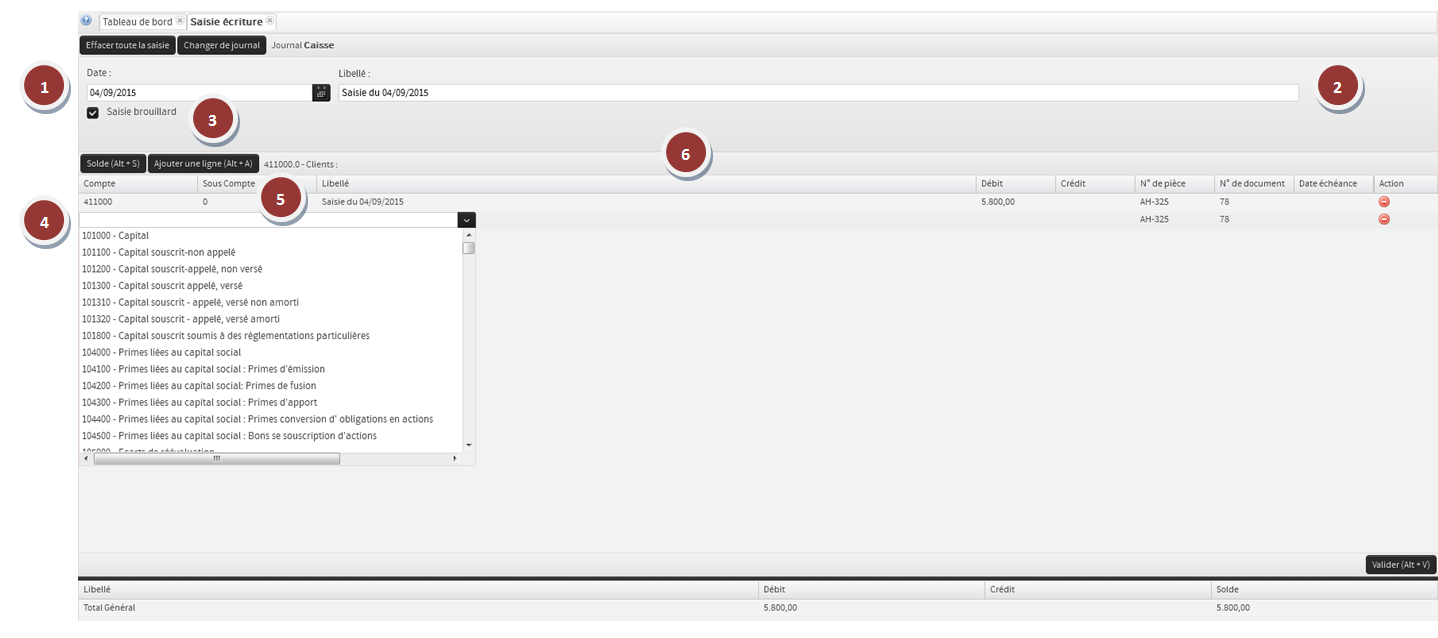This screenshot has height=638, width=1438.
Task: Add a row with Ajouter une ligne
Action: [x=203, y=163]
